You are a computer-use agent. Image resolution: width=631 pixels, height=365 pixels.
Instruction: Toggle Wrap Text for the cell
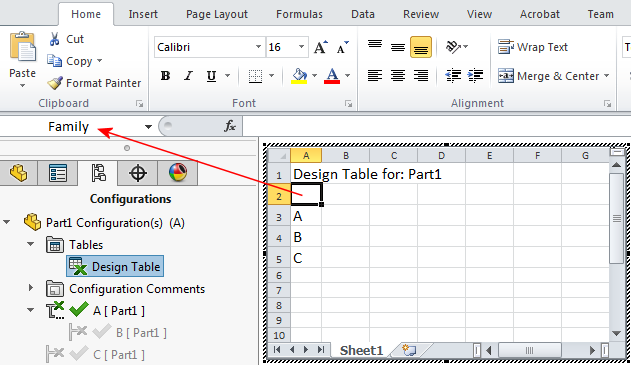coord(533,47)
